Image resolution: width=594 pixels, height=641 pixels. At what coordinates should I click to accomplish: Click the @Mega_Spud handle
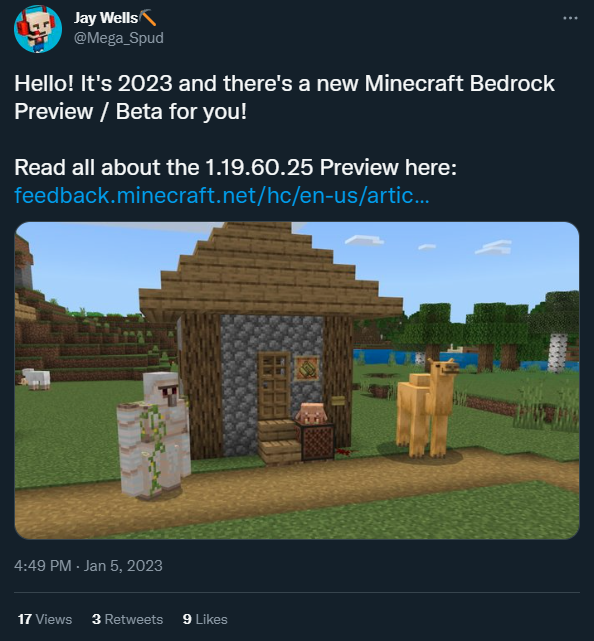pos(119,38)
